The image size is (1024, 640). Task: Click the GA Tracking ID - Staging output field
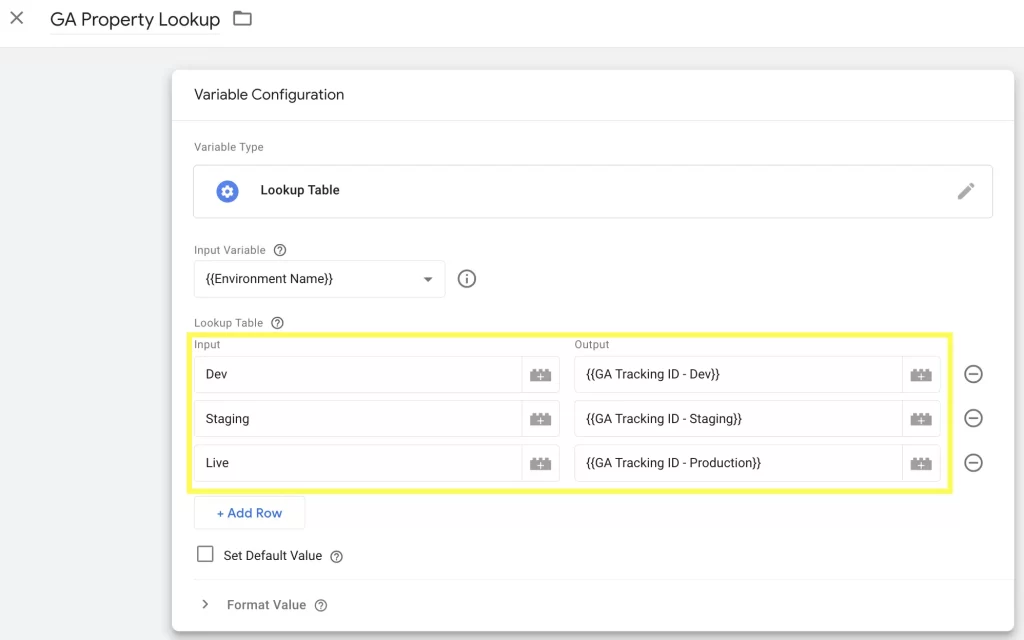pyautogui.click(x=738, y=419)
